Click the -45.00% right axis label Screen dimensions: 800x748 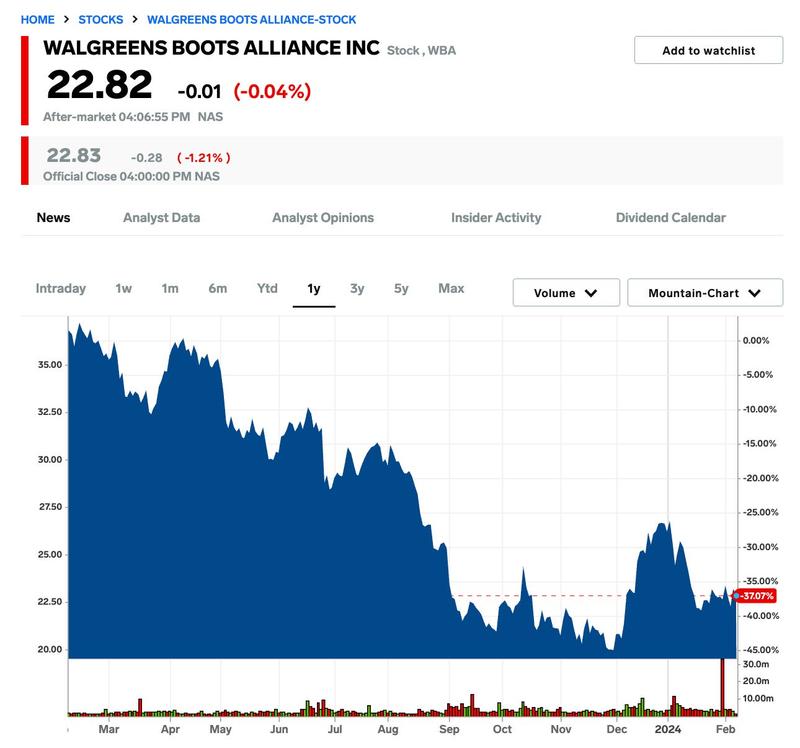click(x=760, y=650)
